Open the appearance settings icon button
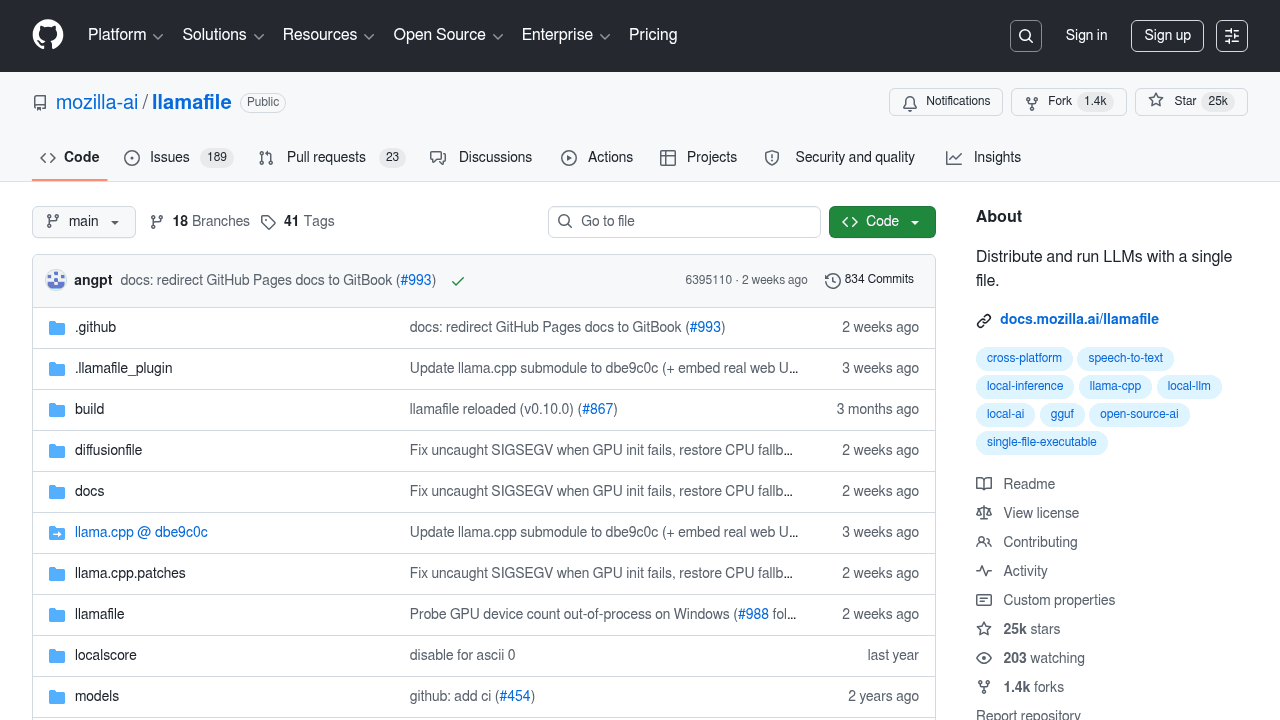The image size is (1280, 720). click(1232, 36)
